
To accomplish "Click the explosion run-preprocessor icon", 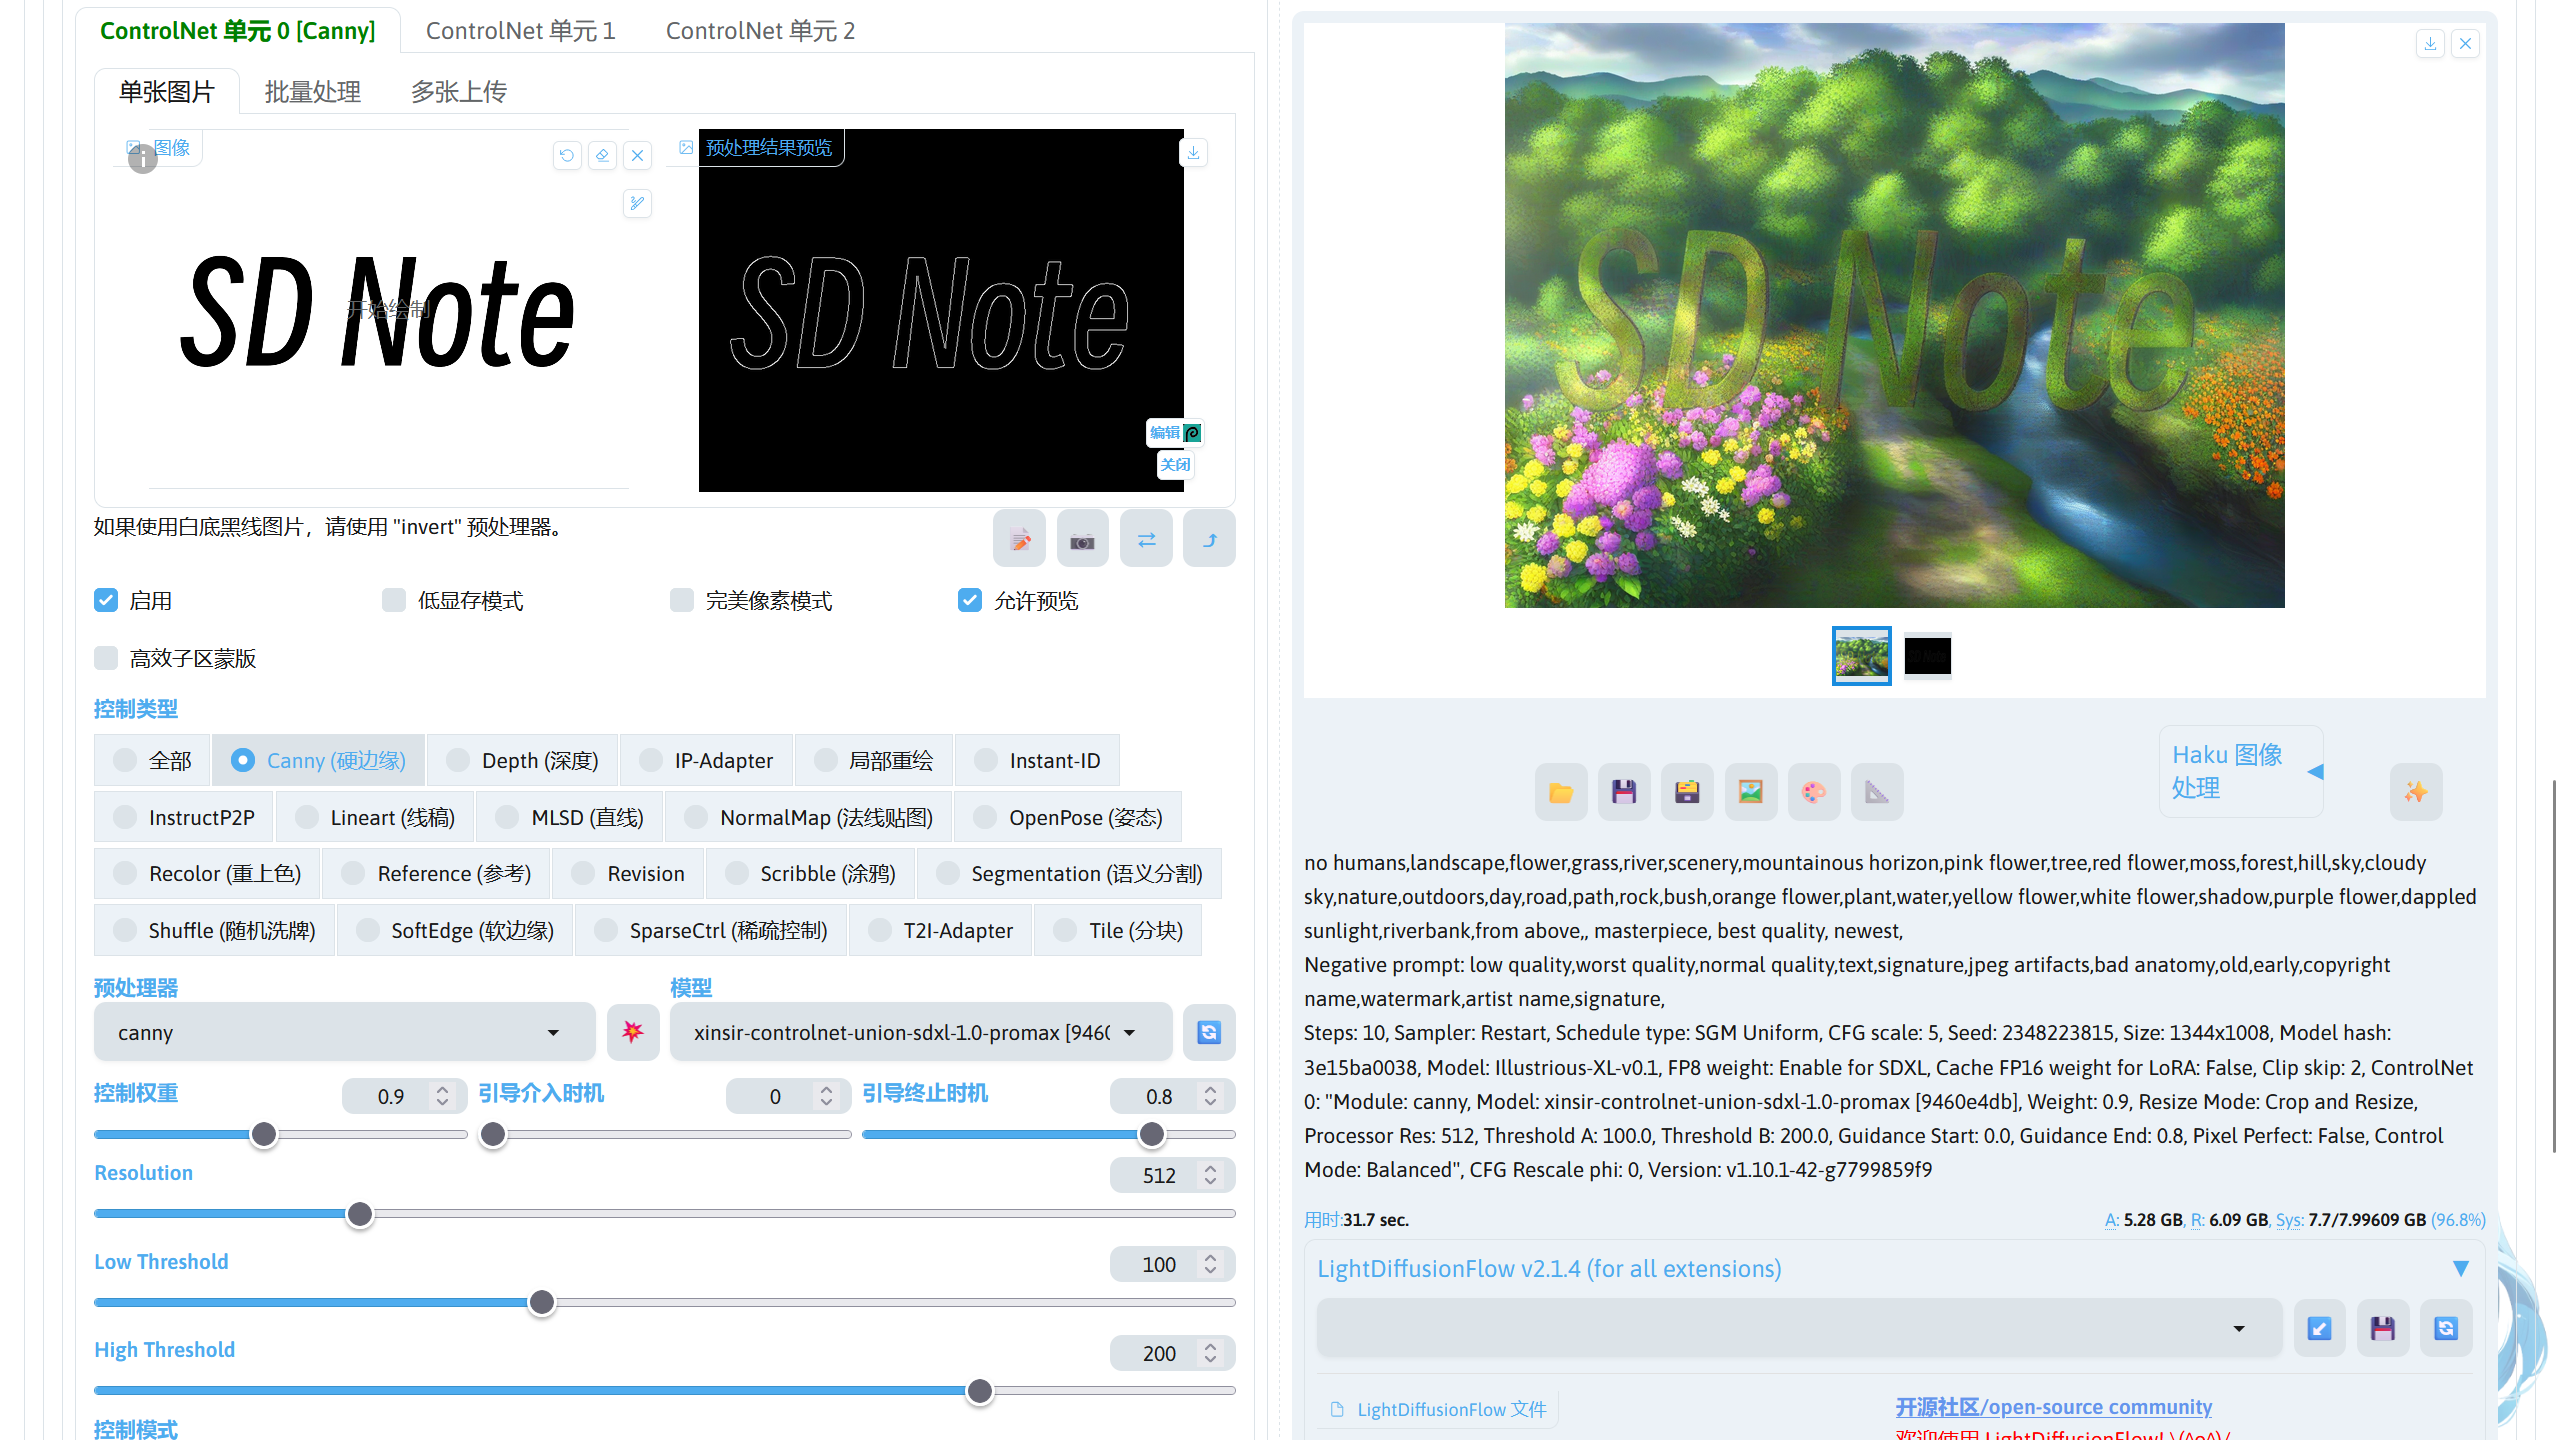I will [x=632, y=1032].
